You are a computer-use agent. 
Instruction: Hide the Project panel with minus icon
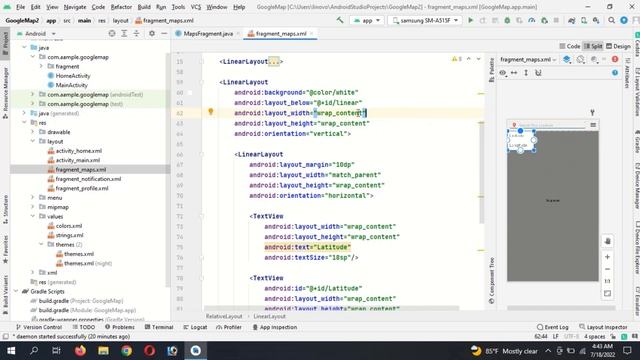pyautogui.click(x=164, y=33)
